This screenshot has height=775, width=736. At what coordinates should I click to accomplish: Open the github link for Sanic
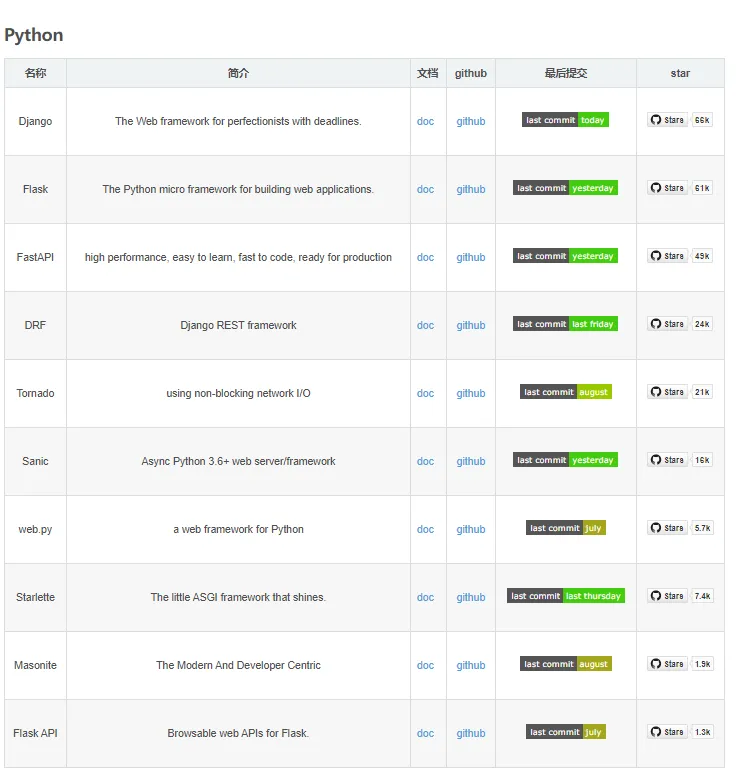(x=471, y=461)
